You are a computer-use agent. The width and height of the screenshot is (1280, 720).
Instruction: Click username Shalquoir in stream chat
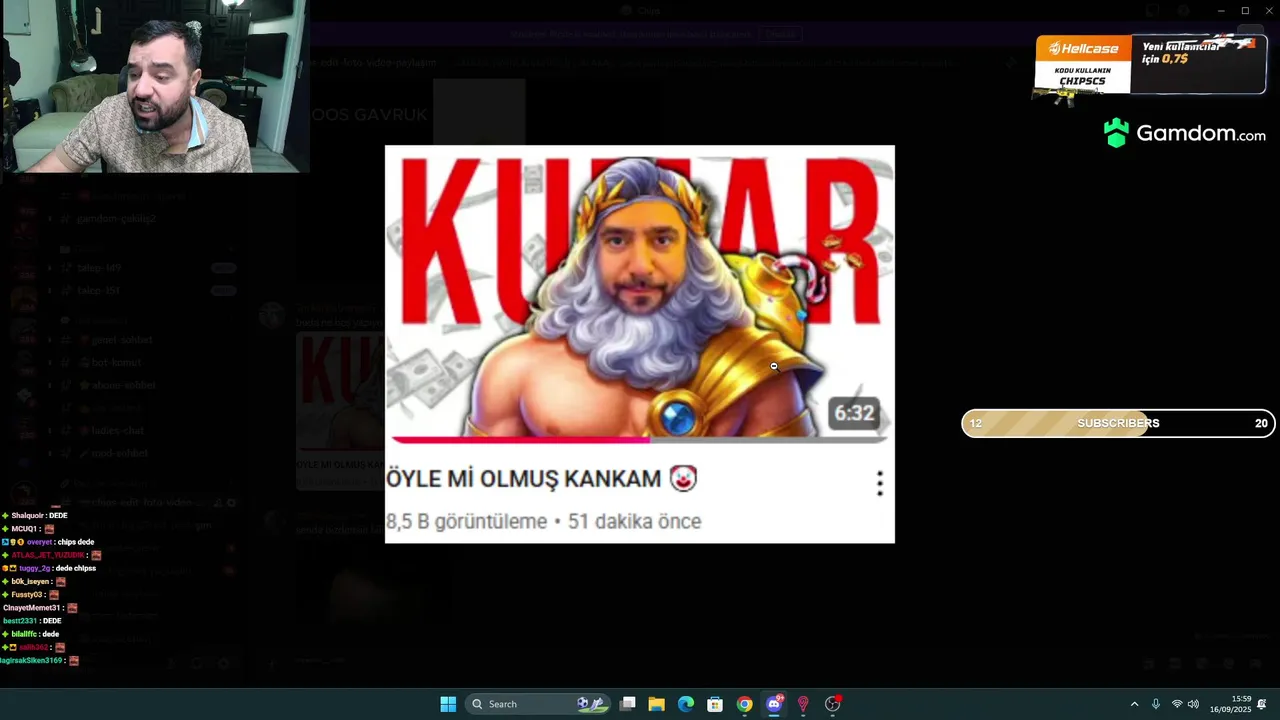(28, 516)
